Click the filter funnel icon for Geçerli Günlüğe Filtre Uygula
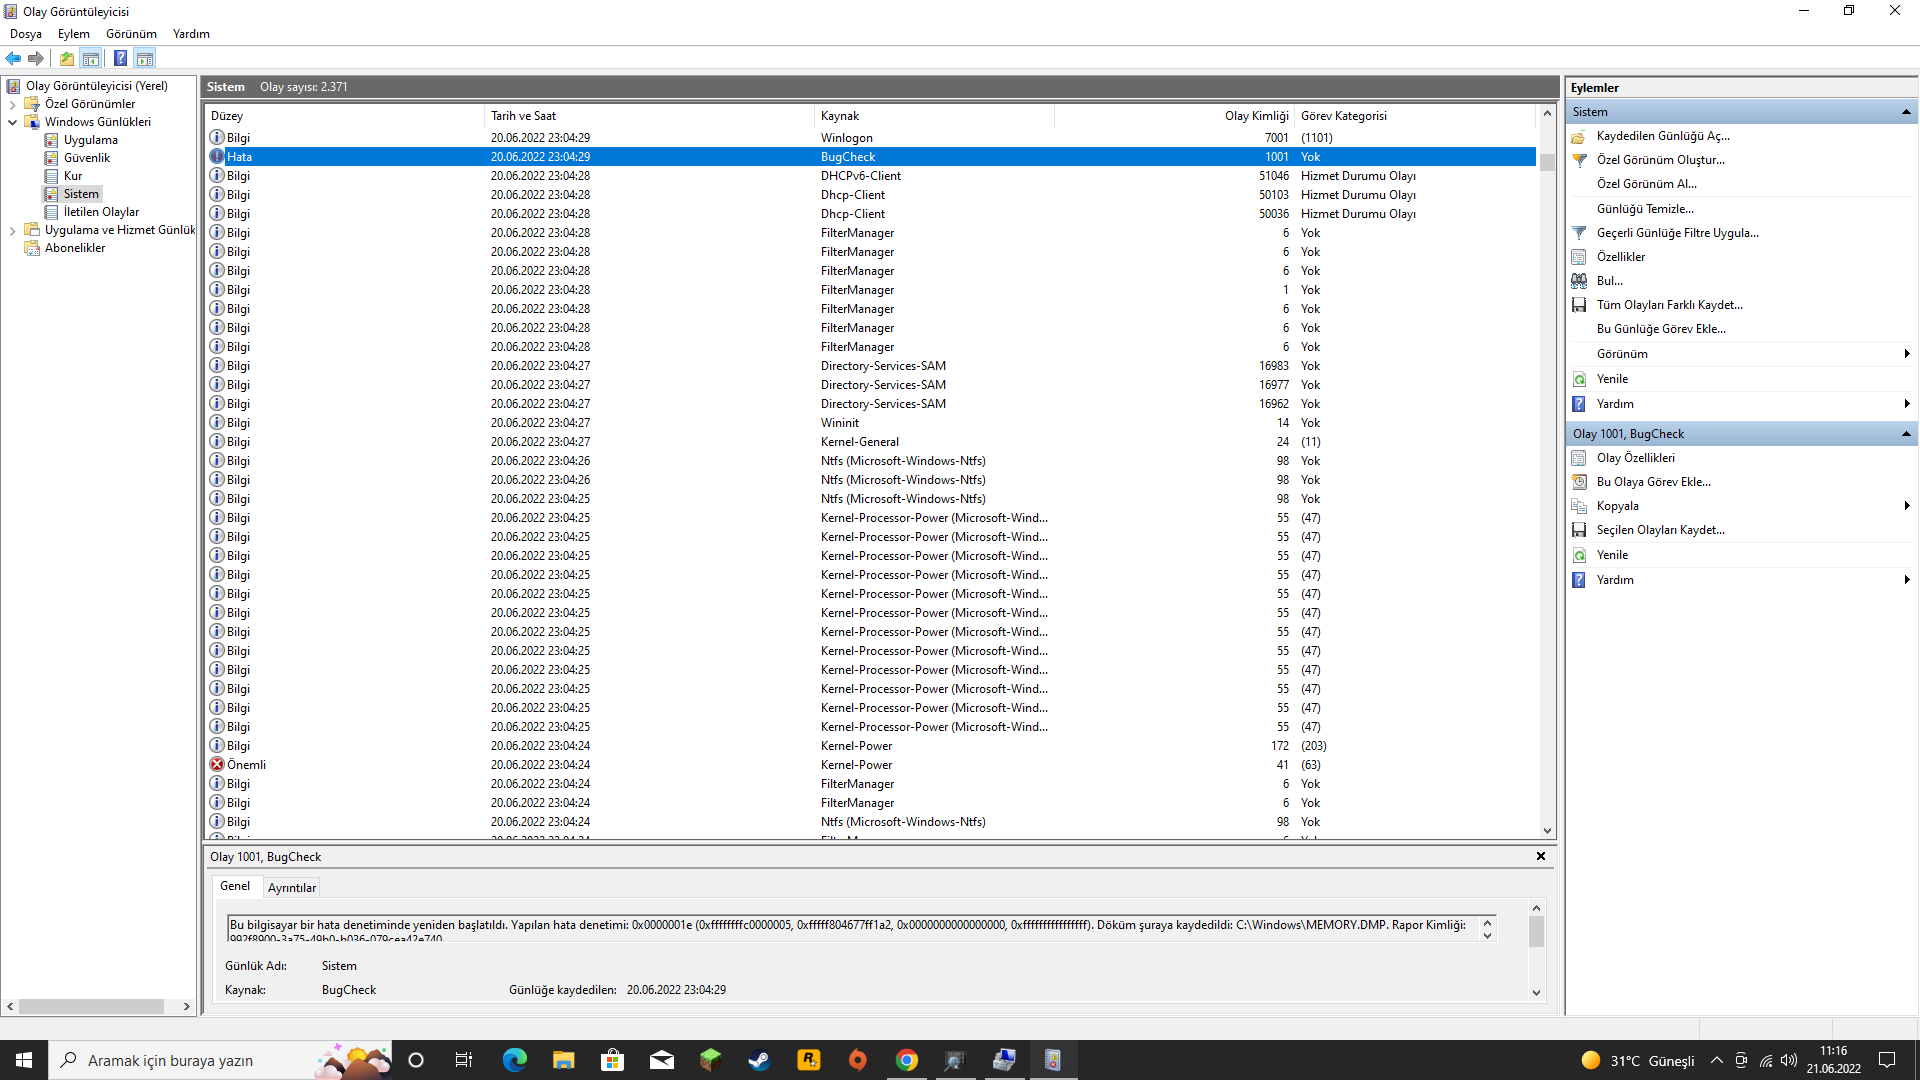The image size is (1920, 1080). coord(1579,233)
